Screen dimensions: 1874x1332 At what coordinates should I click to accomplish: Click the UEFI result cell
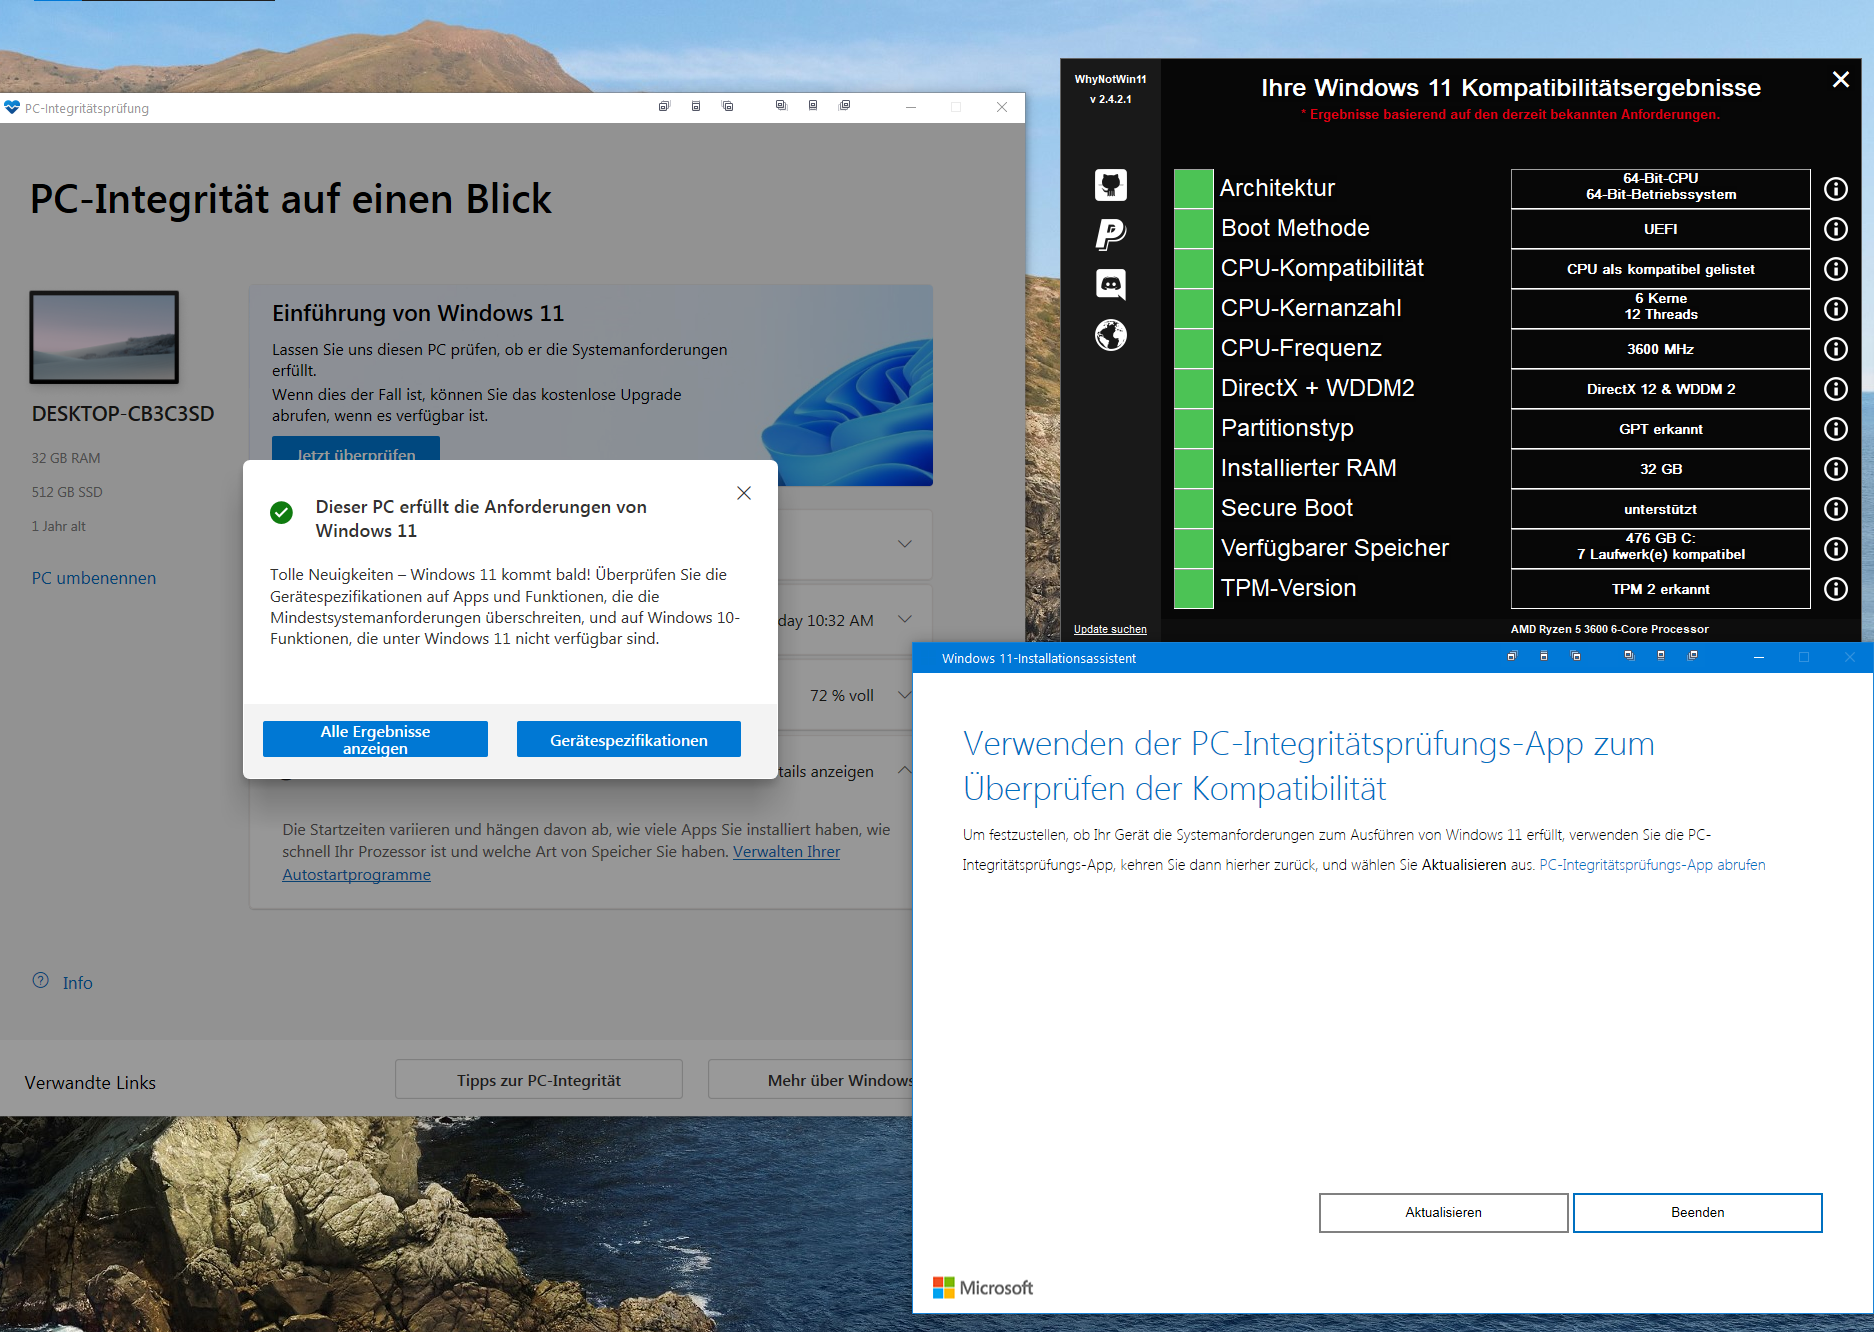(x=1660, y=229)
